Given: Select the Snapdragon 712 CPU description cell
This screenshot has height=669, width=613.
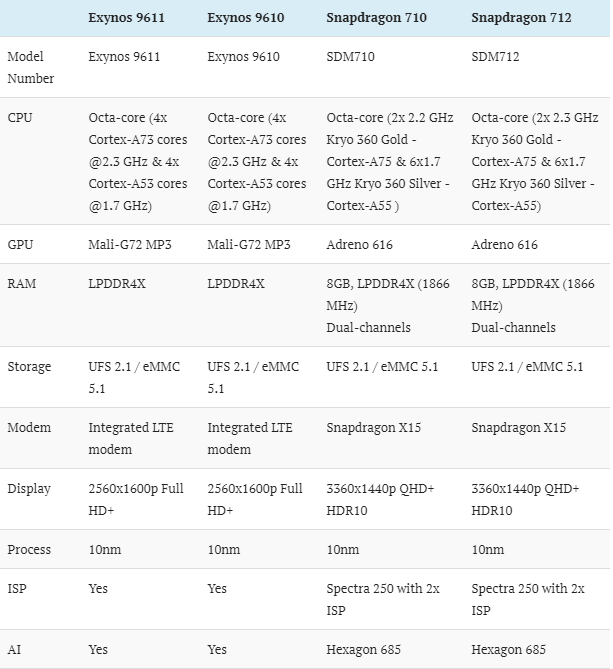Looking at the screenshot, I should pos(534,161).
